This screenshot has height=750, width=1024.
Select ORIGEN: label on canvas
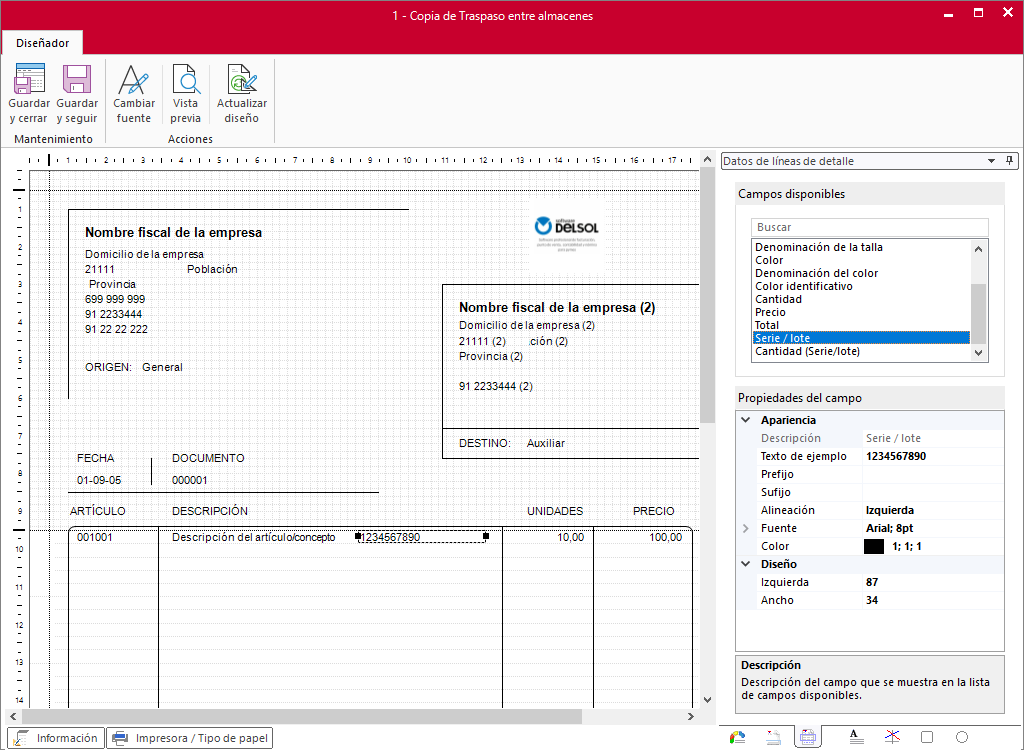coord(108,367)
